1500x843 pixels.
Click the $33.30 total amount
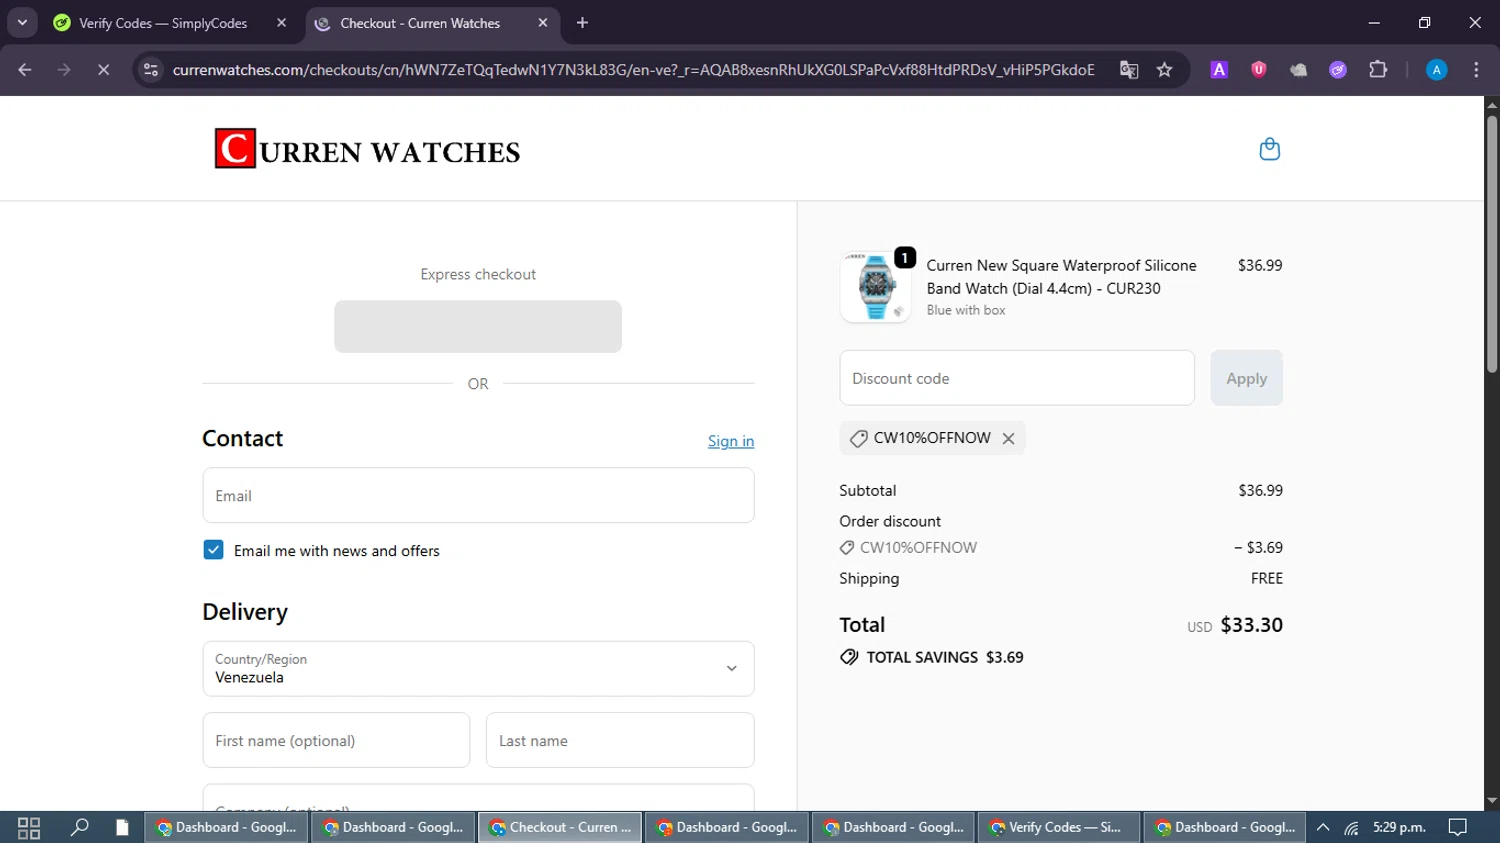click(x=1252, y=625)
